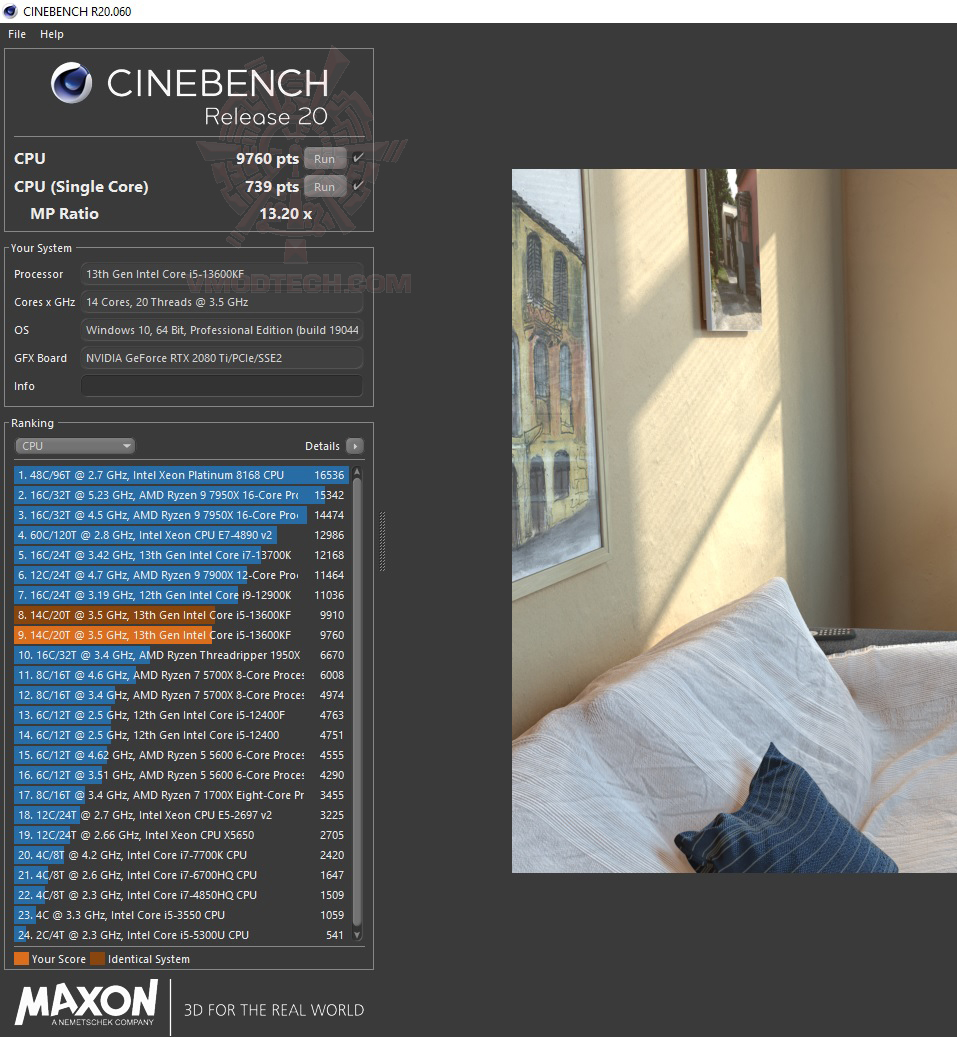
Task: Click the rendered room image
Action: tap(734, 520)
